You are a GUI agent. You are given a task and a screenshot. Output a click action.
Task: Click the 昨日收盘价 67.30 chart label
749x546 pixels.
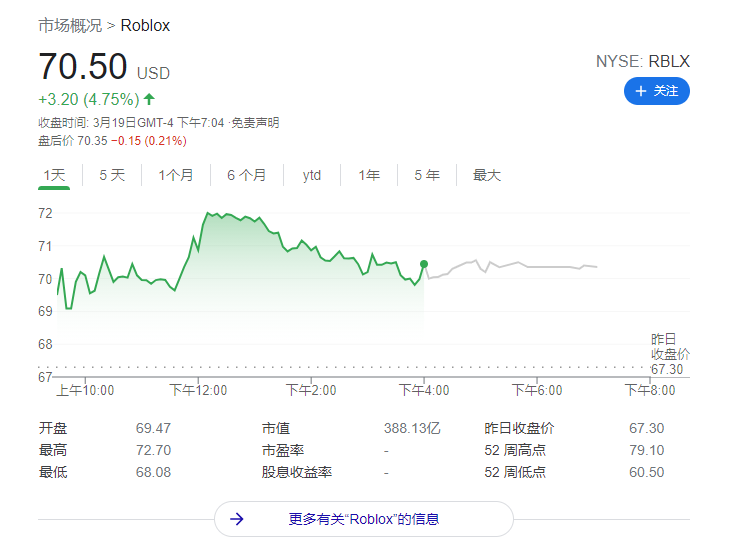tap(670, 354)
